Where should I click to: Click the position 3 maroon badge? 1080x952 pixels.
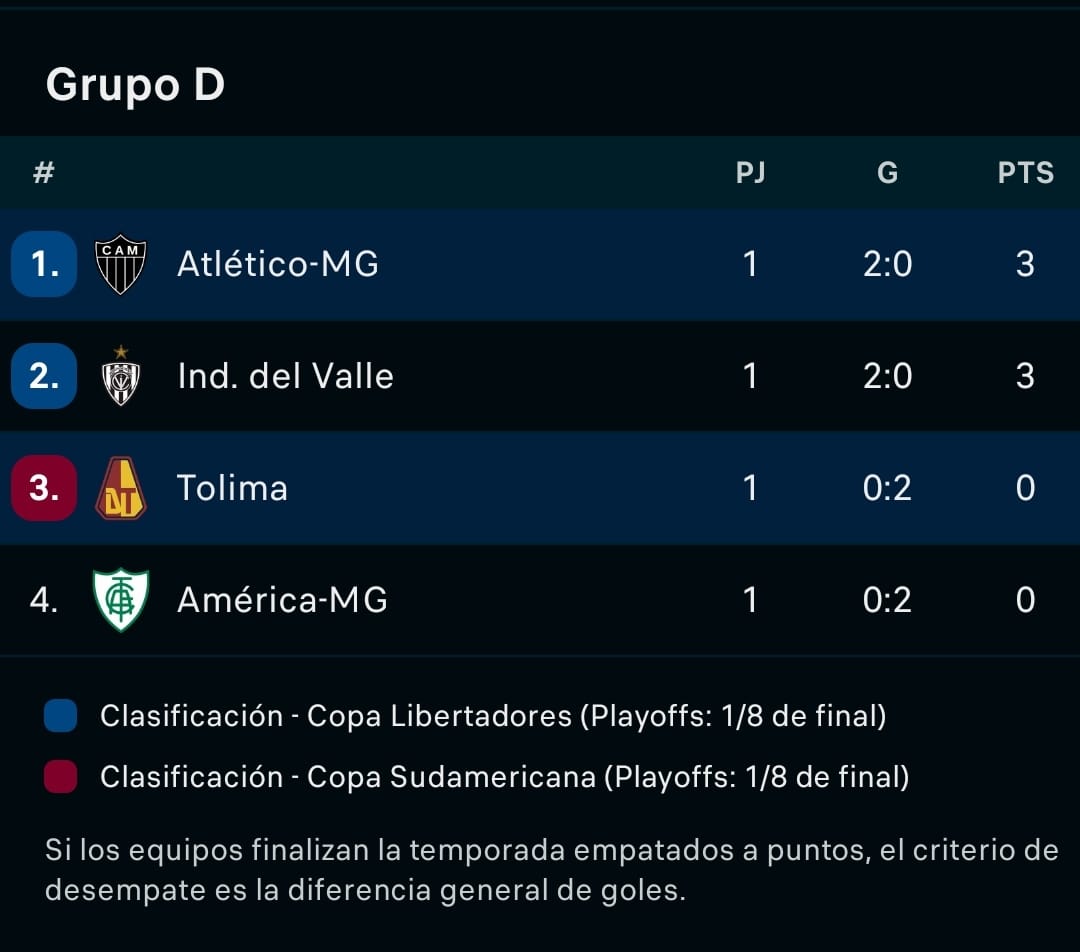pyautogui.click(x=44, y=489)
